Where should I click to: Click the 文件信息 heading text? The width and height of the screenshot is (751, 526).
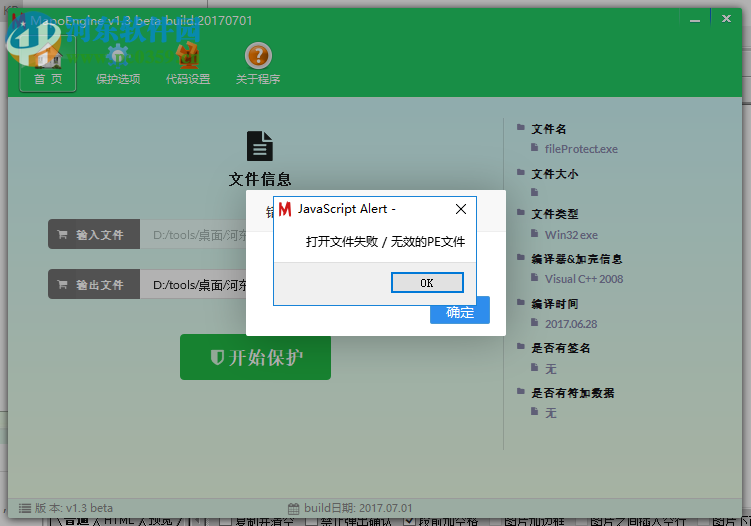260,179
